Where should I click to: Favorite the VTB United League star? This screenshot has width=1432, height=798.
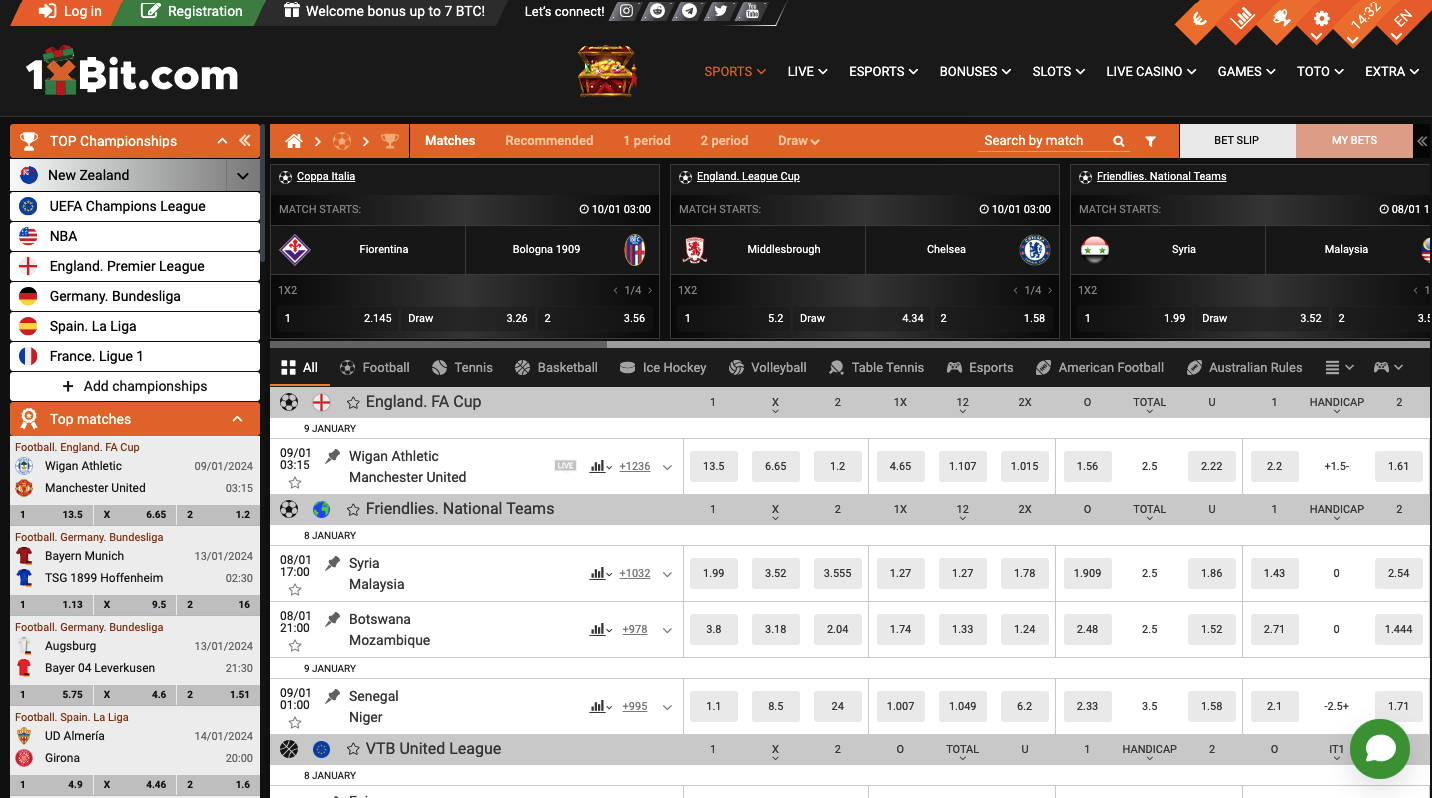pyautogui.click(x=353, y=749)
